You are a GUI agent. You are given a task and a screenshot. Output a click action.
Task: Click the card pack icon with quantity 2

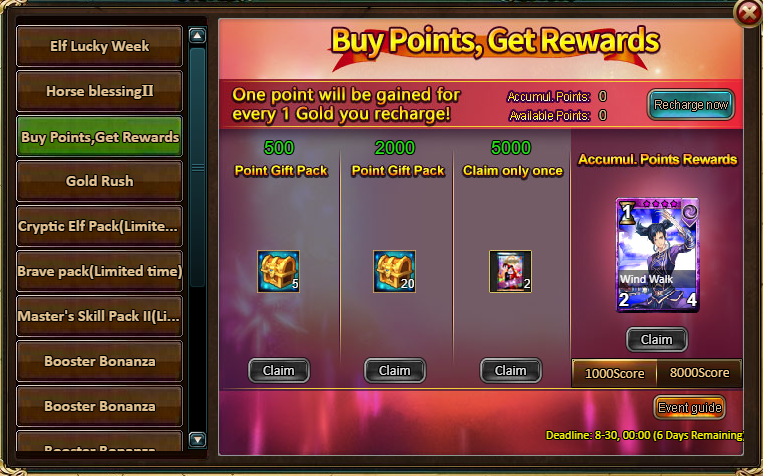(x=510, y=271)
